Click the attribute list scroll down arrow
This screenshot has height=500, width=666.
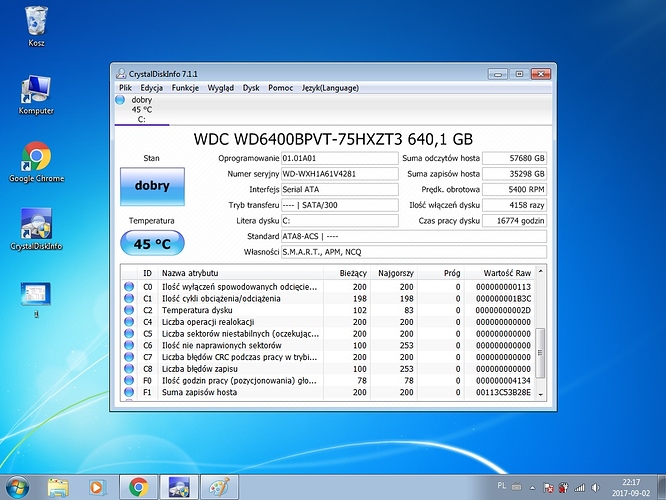541,395
